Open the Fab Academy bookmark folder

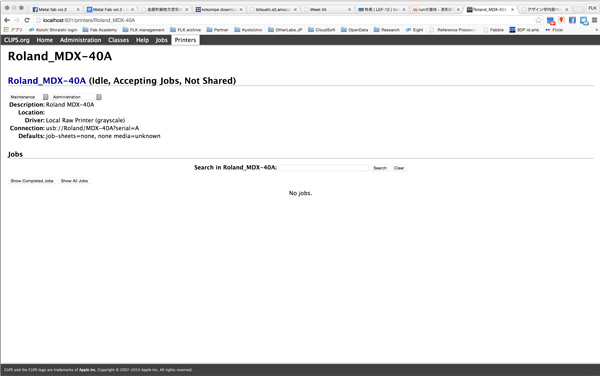(x=99, y=30)
